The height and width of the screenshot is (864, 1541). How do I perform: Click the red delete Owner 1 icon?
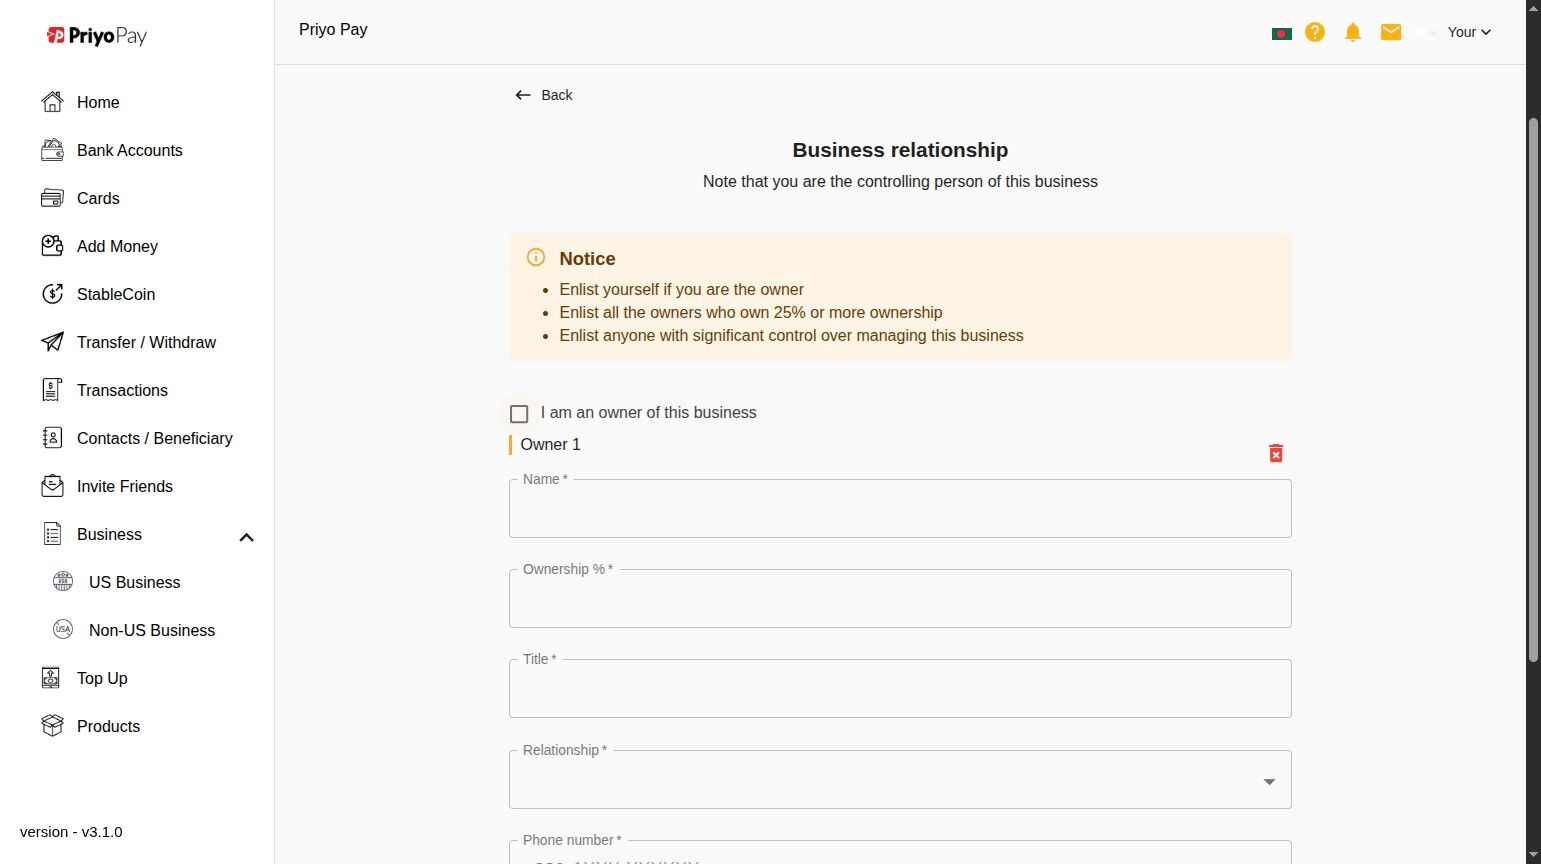pos(1276,454)
